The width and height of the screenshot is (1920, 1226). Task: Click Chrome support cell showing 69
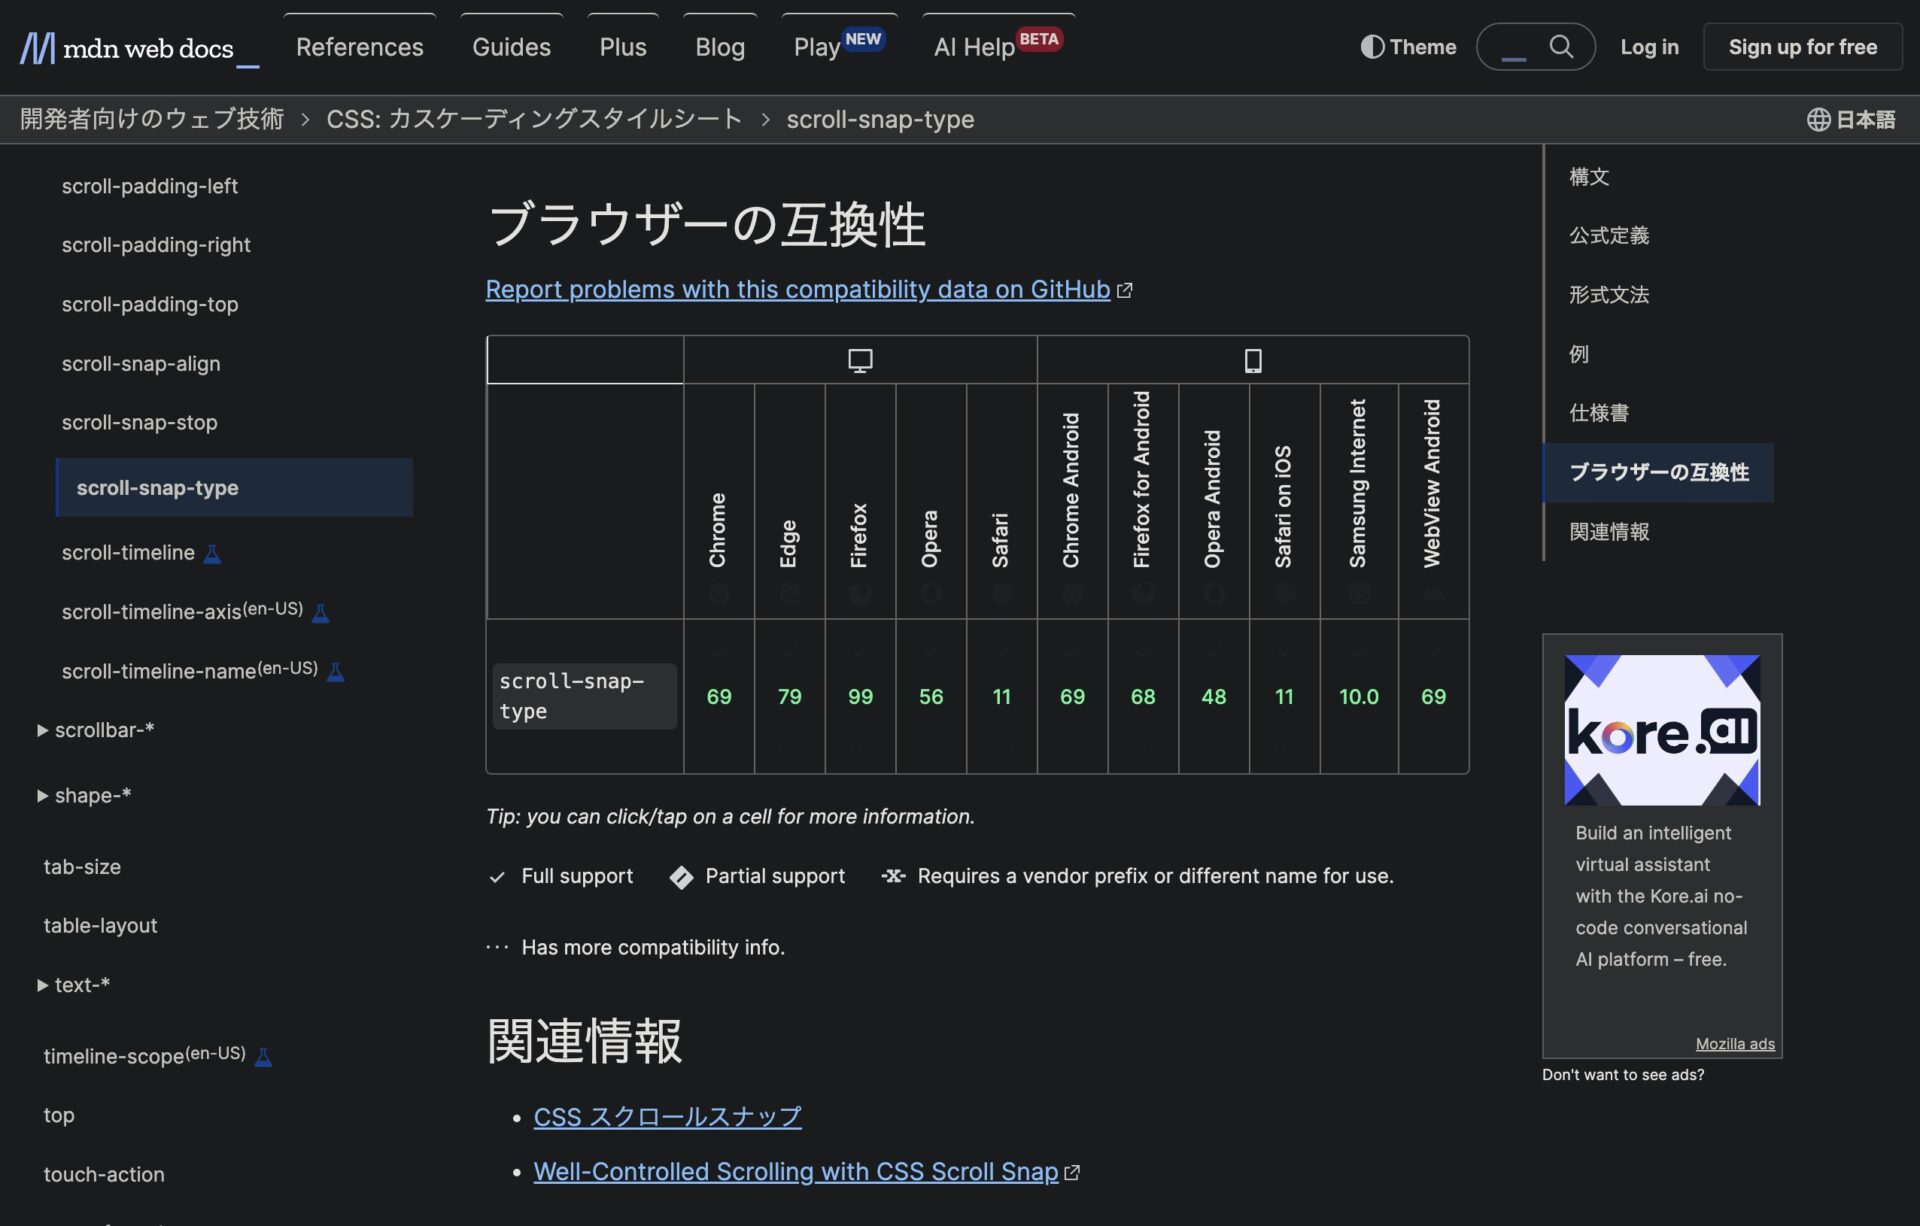tap(719, 696)
